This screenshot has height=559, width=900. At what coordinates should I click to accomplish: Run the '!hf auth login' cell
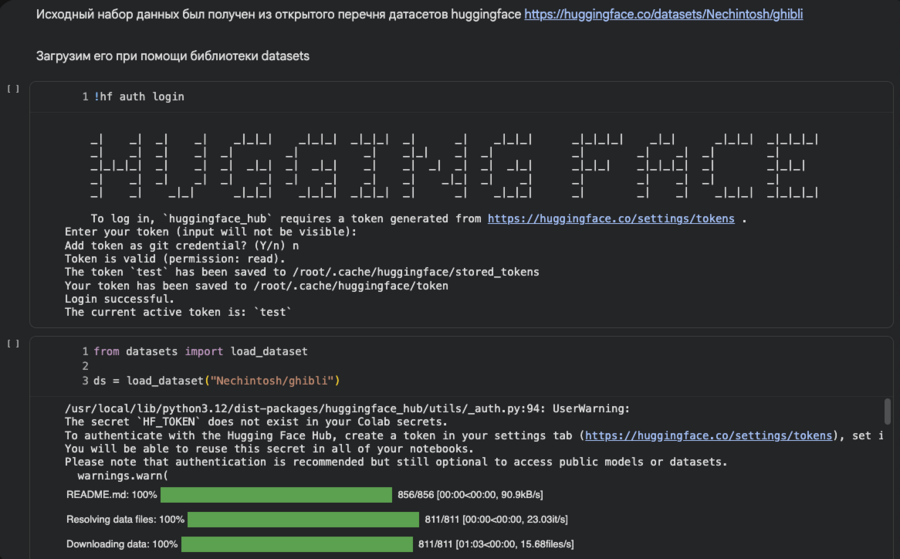(13, 89)
